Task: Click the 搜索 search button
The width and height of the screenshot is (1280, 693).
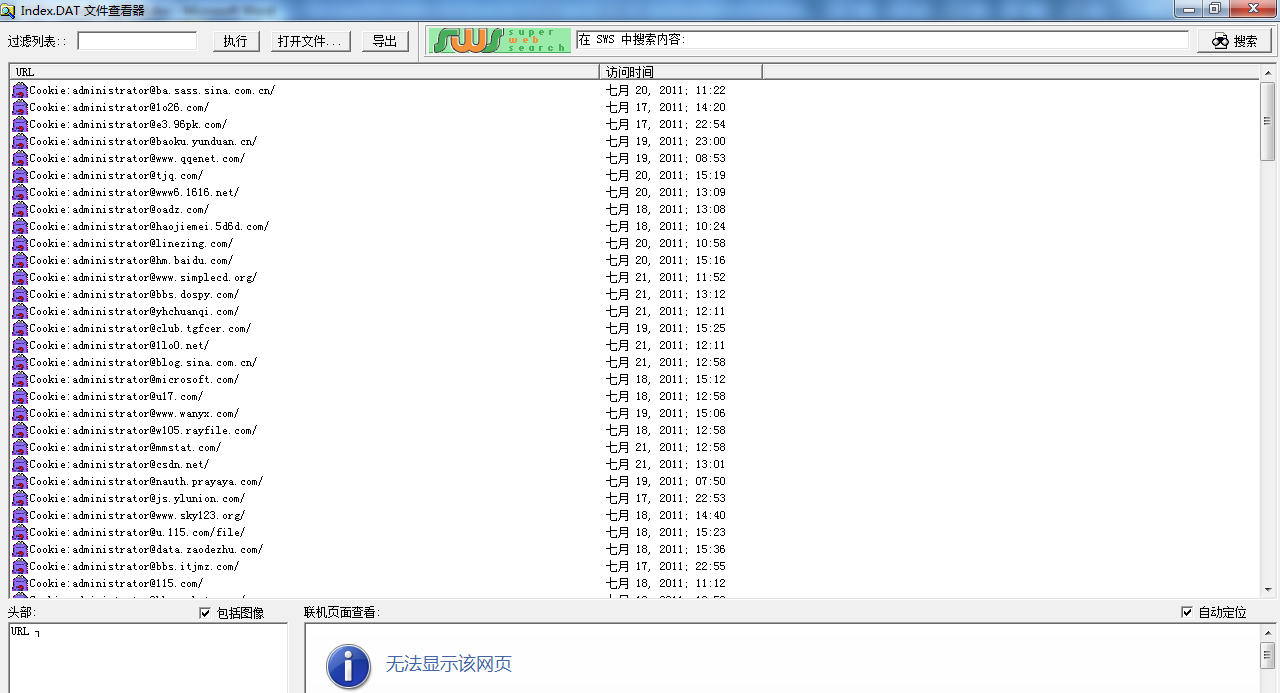Action: coord(1234,41)
